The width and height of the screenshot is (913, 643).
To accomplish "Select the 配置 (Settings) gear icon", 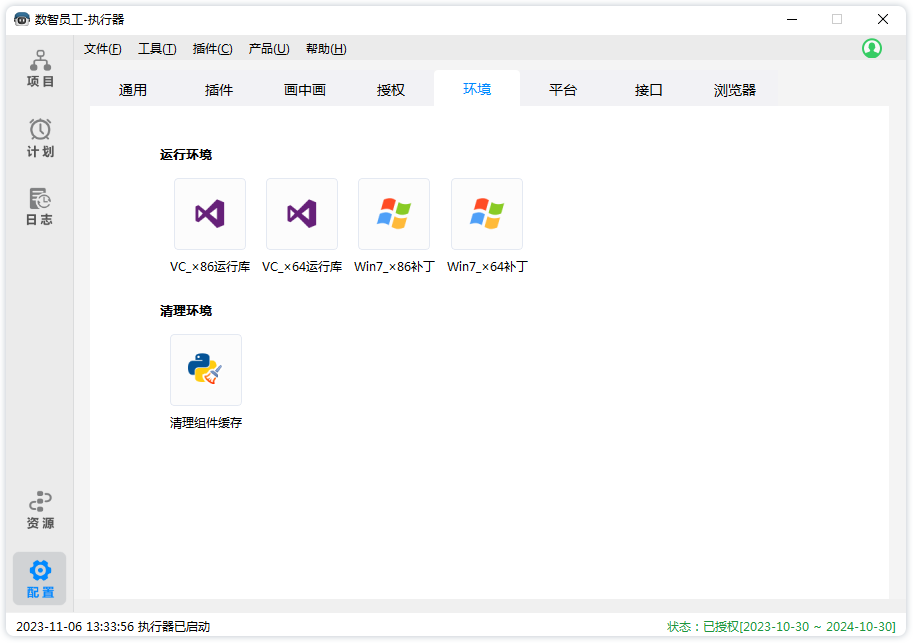I will [40, 570].
